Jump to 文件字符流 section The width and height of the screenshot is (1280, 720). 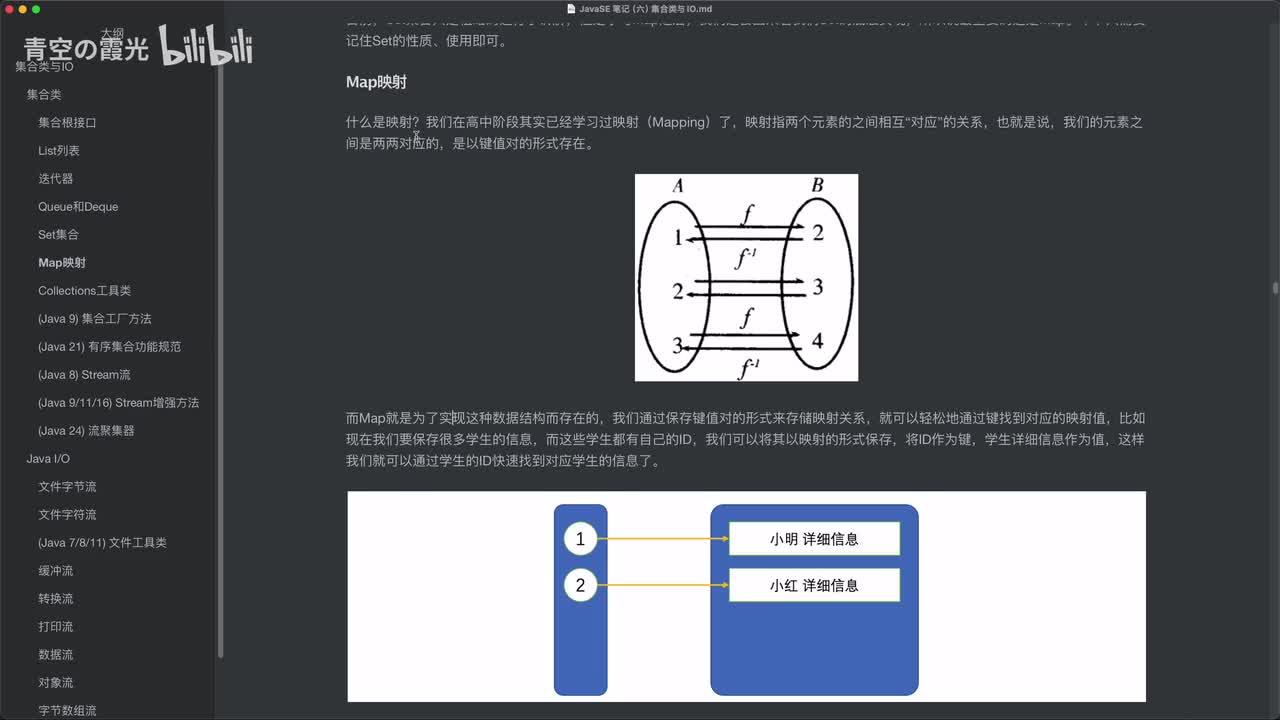coord(67,514)
